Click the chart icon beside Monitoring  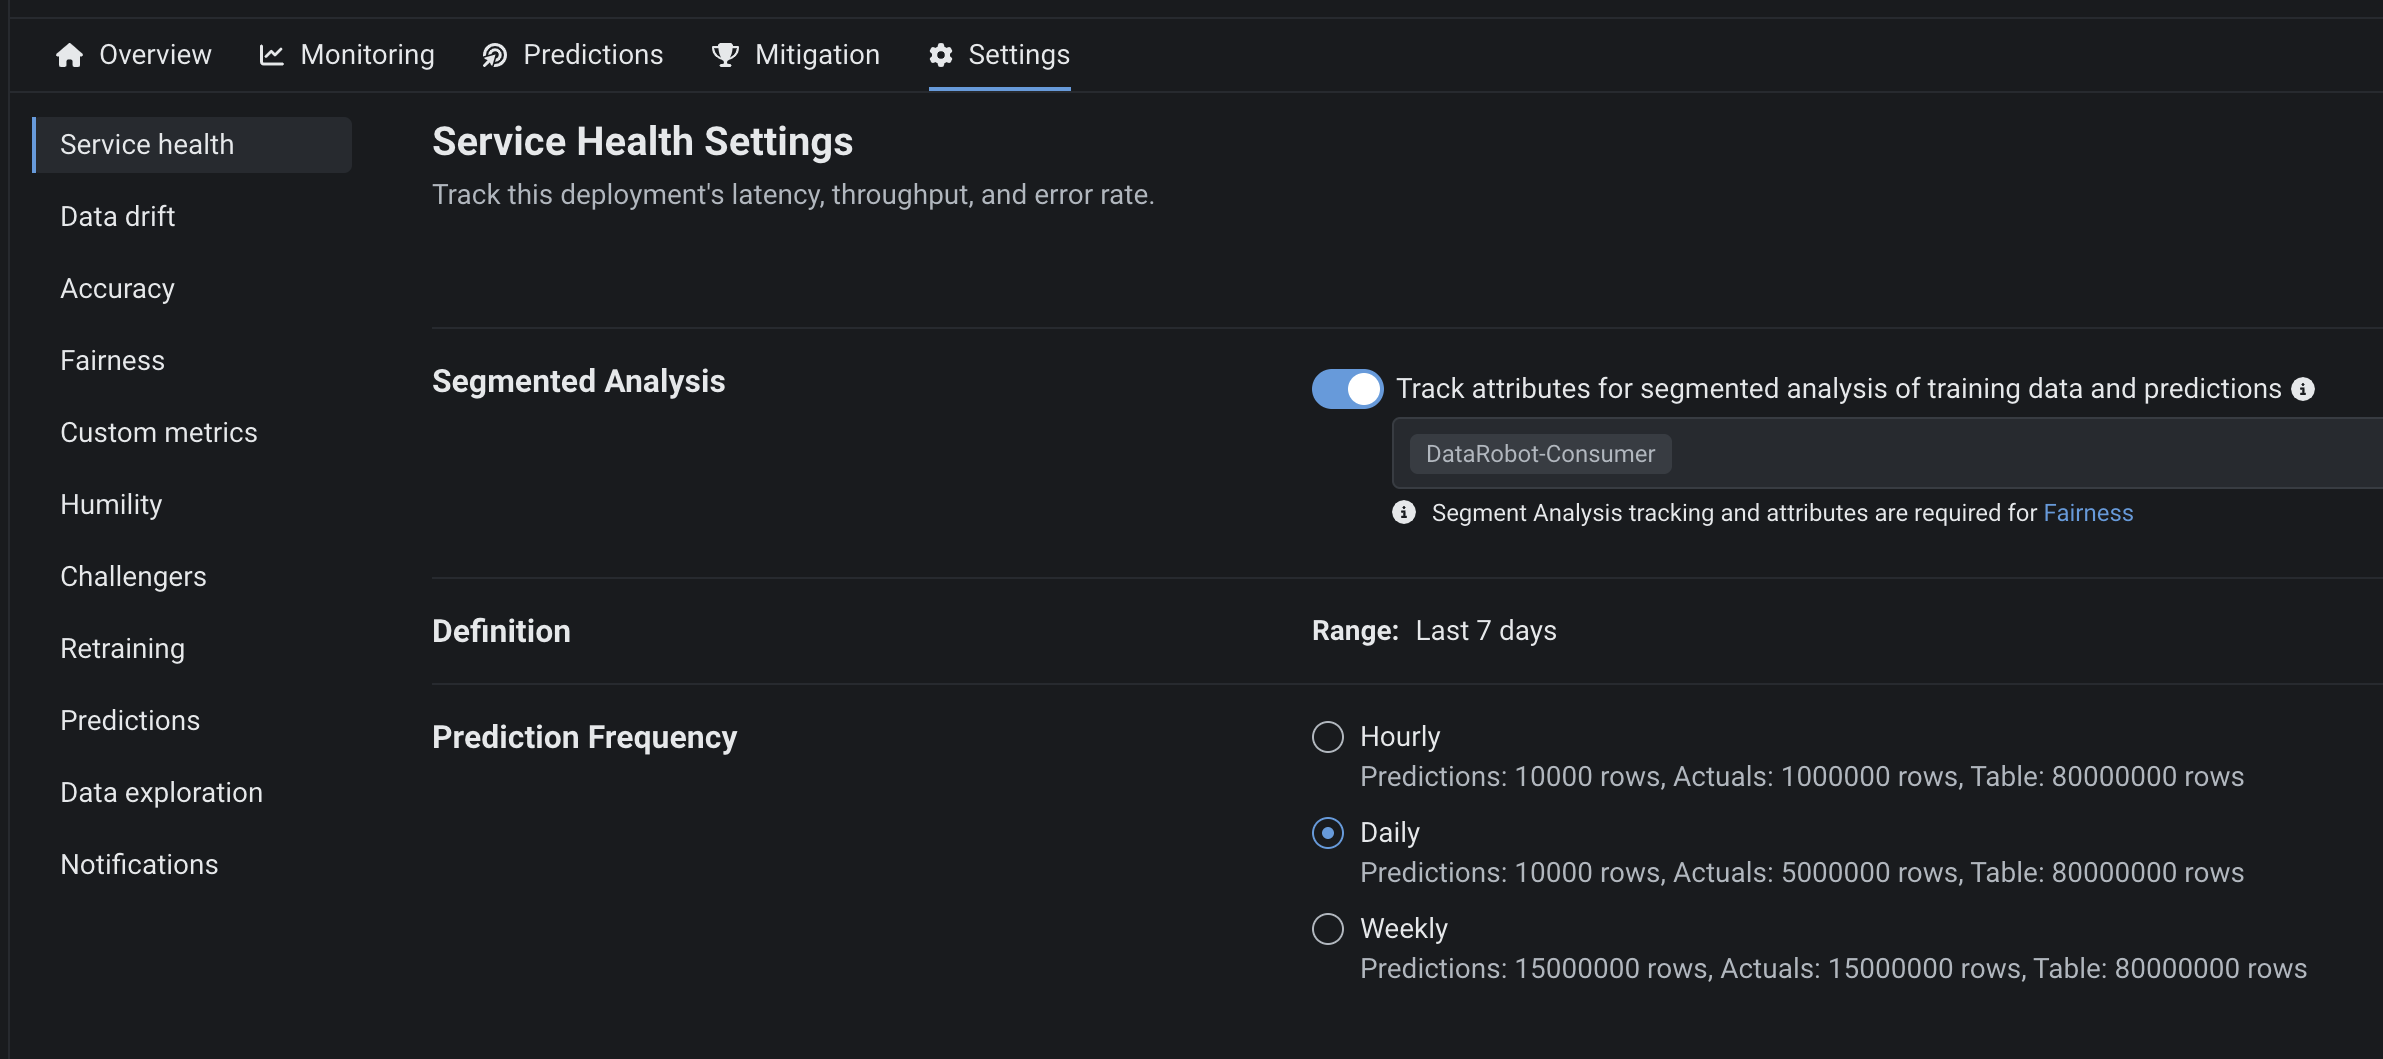point(271,55)
